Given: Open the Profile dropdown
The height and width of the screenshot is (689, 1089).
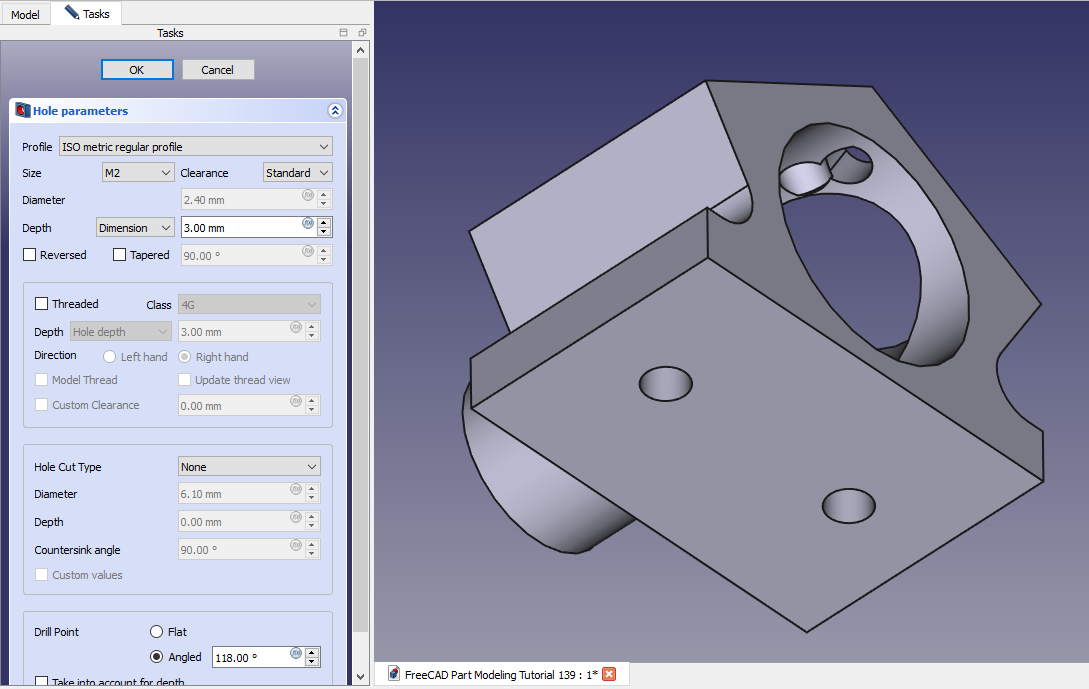Looking at the screenshot, I should [195, 147].
